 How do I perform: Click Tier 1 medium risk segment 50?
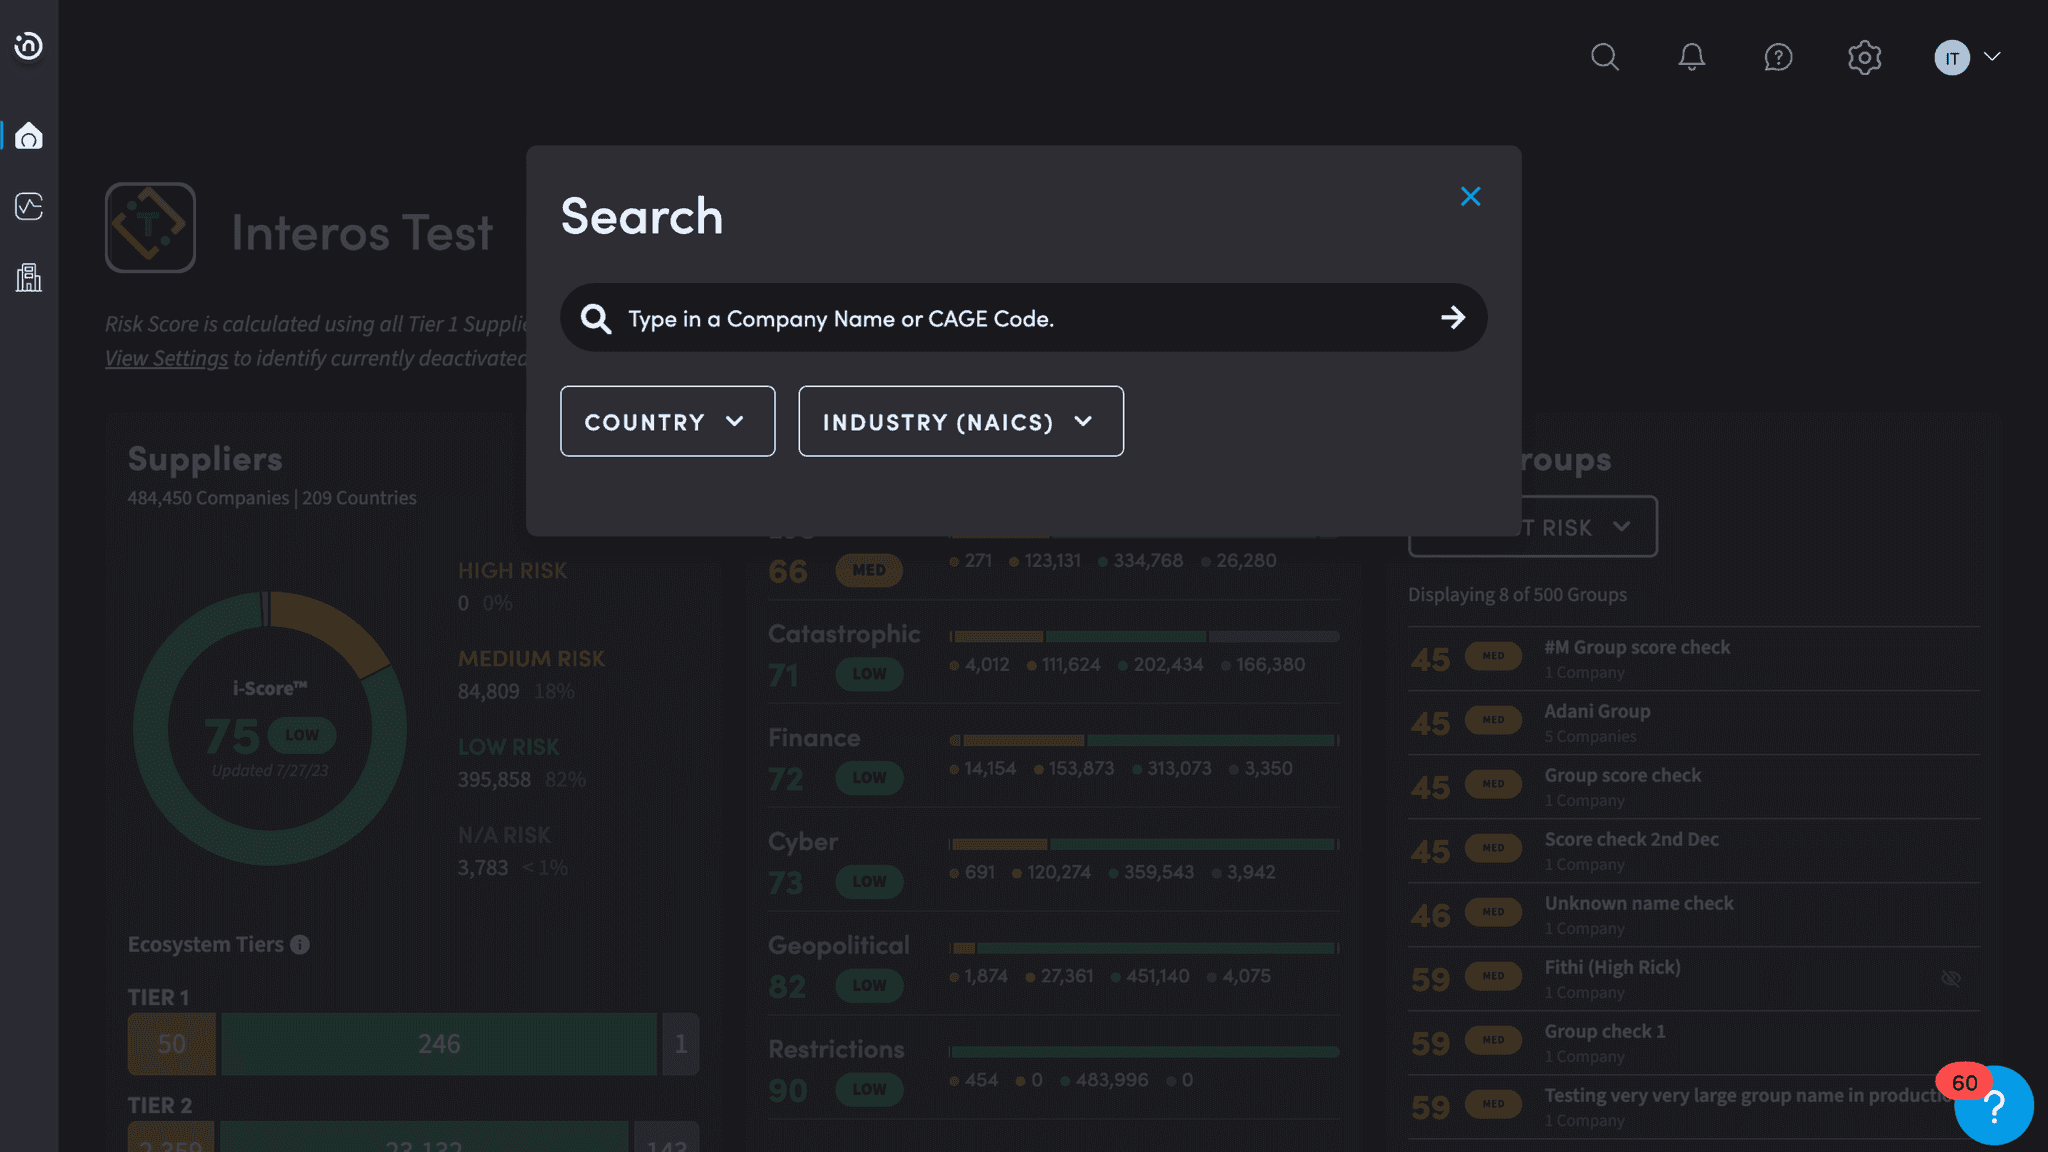click(x=171, y=1044)
